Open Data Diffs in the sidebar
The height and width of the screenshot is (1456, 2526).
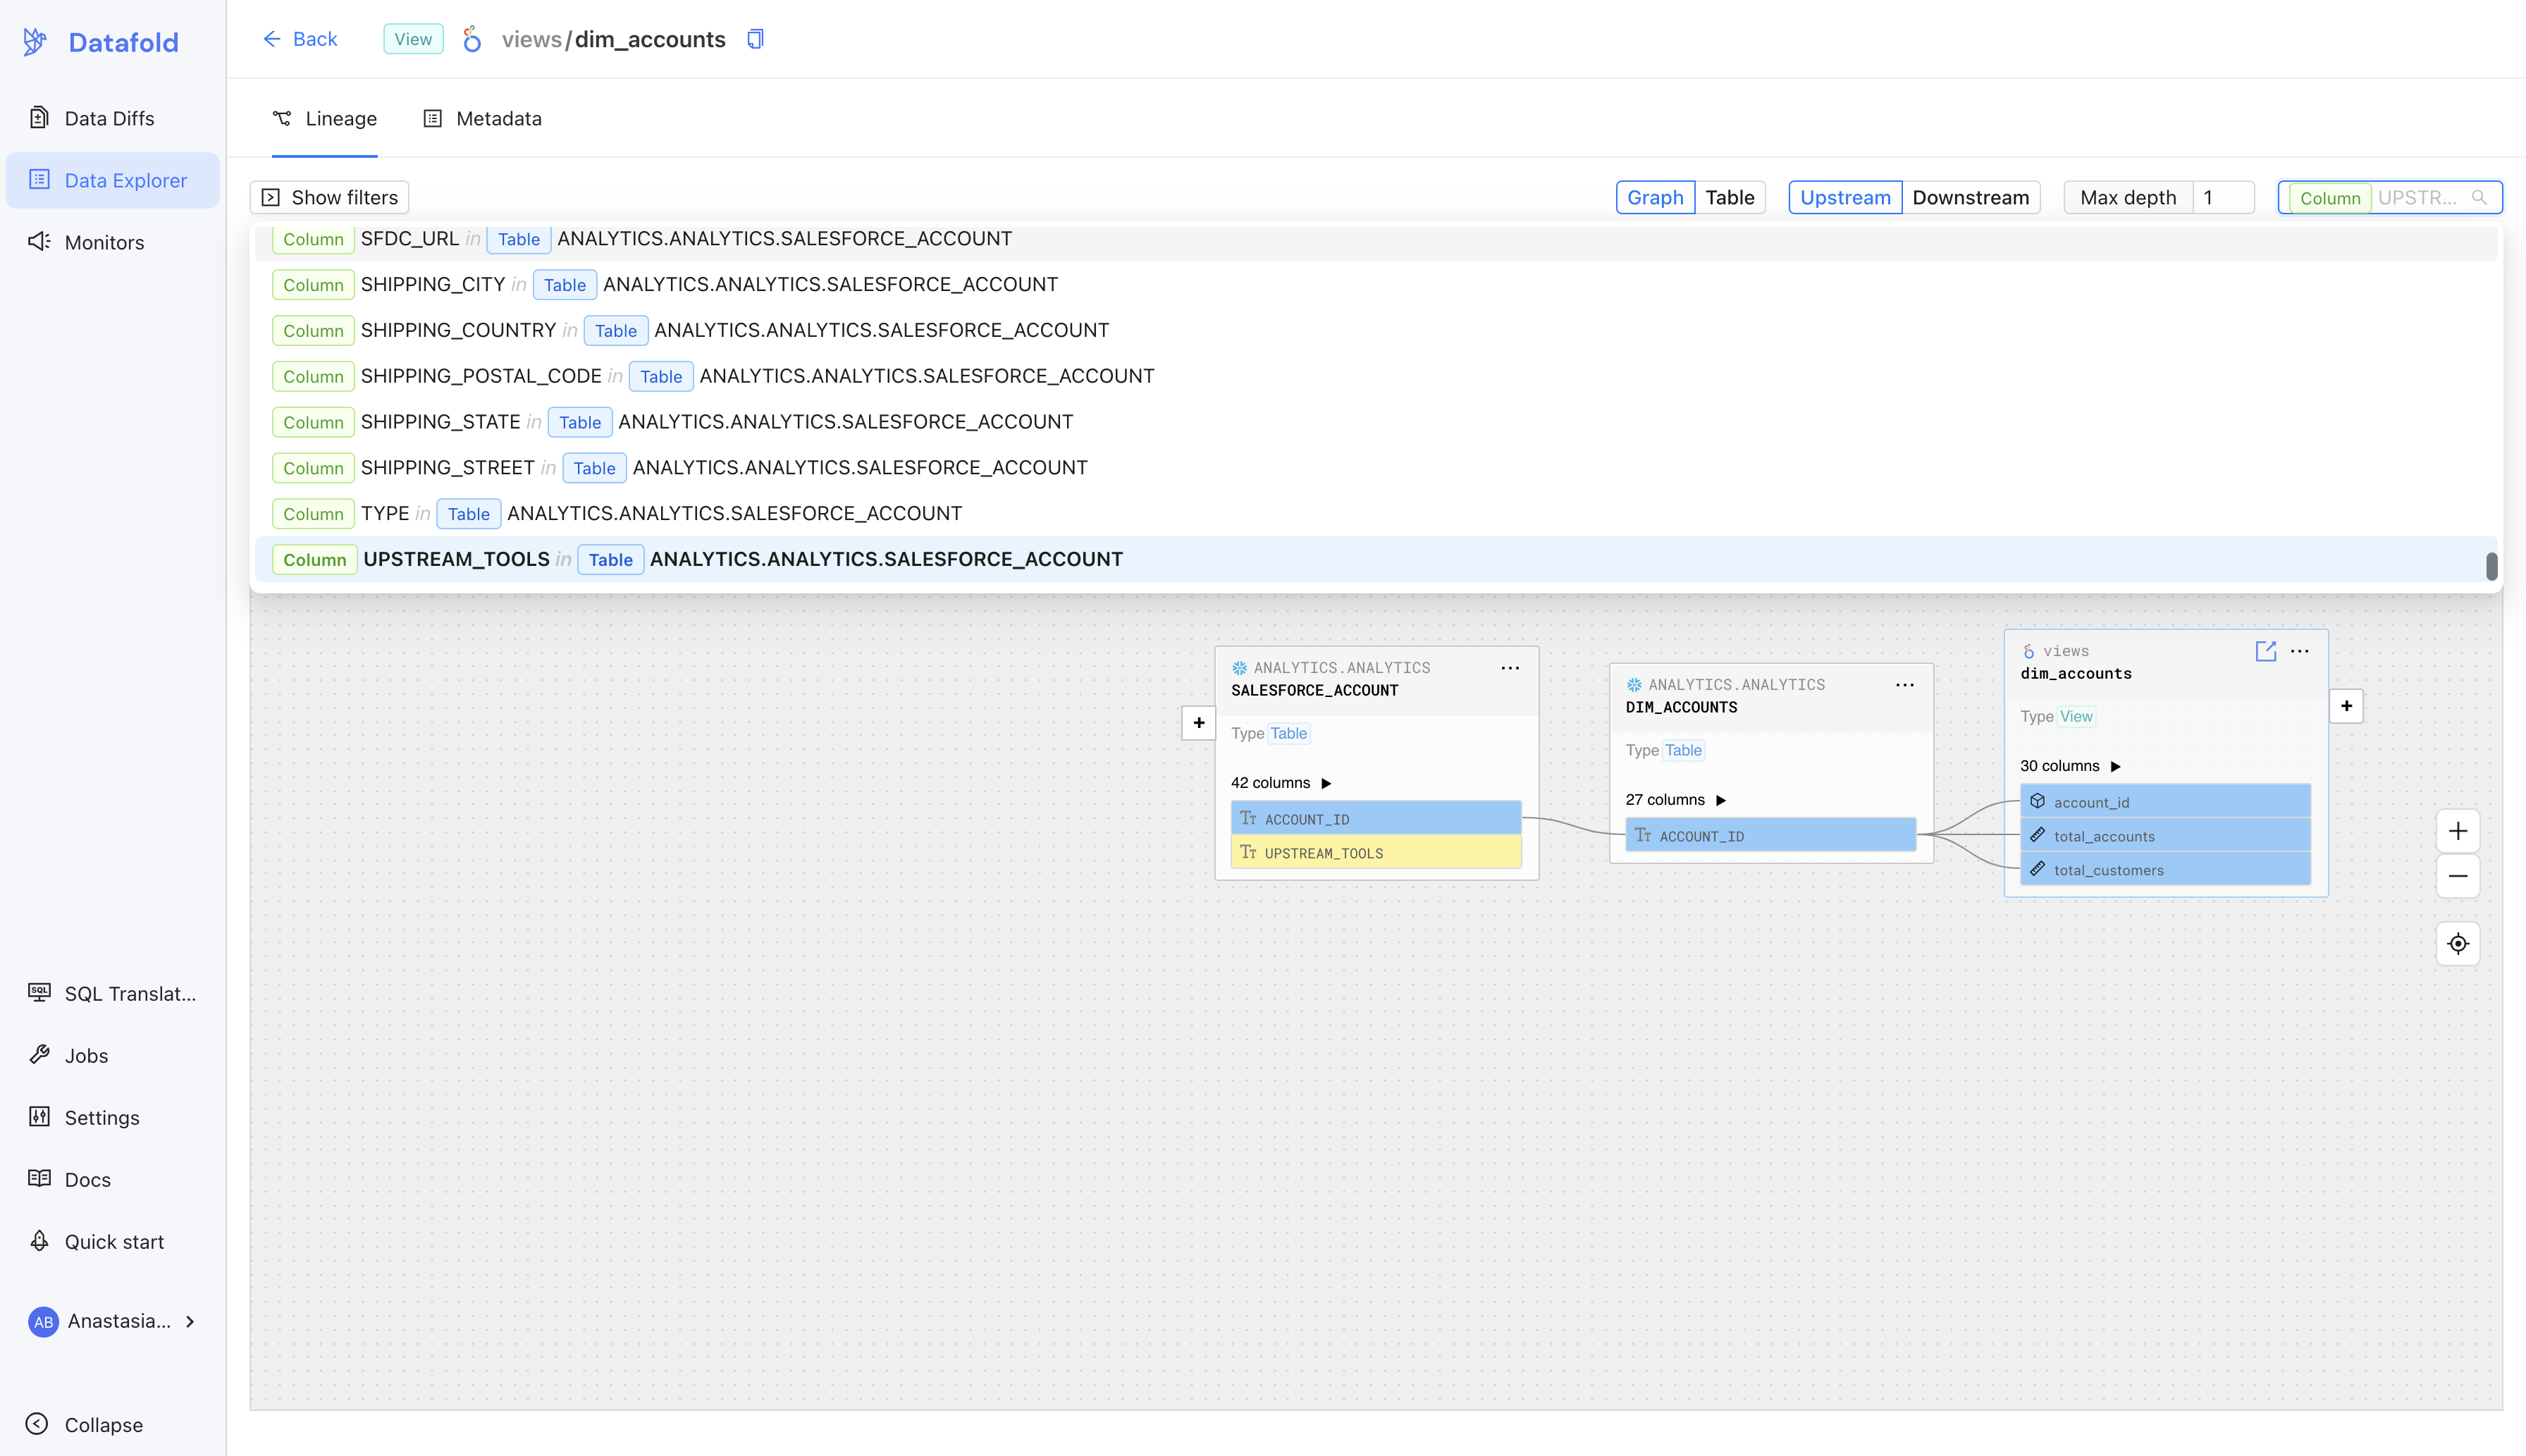[112, 118]
